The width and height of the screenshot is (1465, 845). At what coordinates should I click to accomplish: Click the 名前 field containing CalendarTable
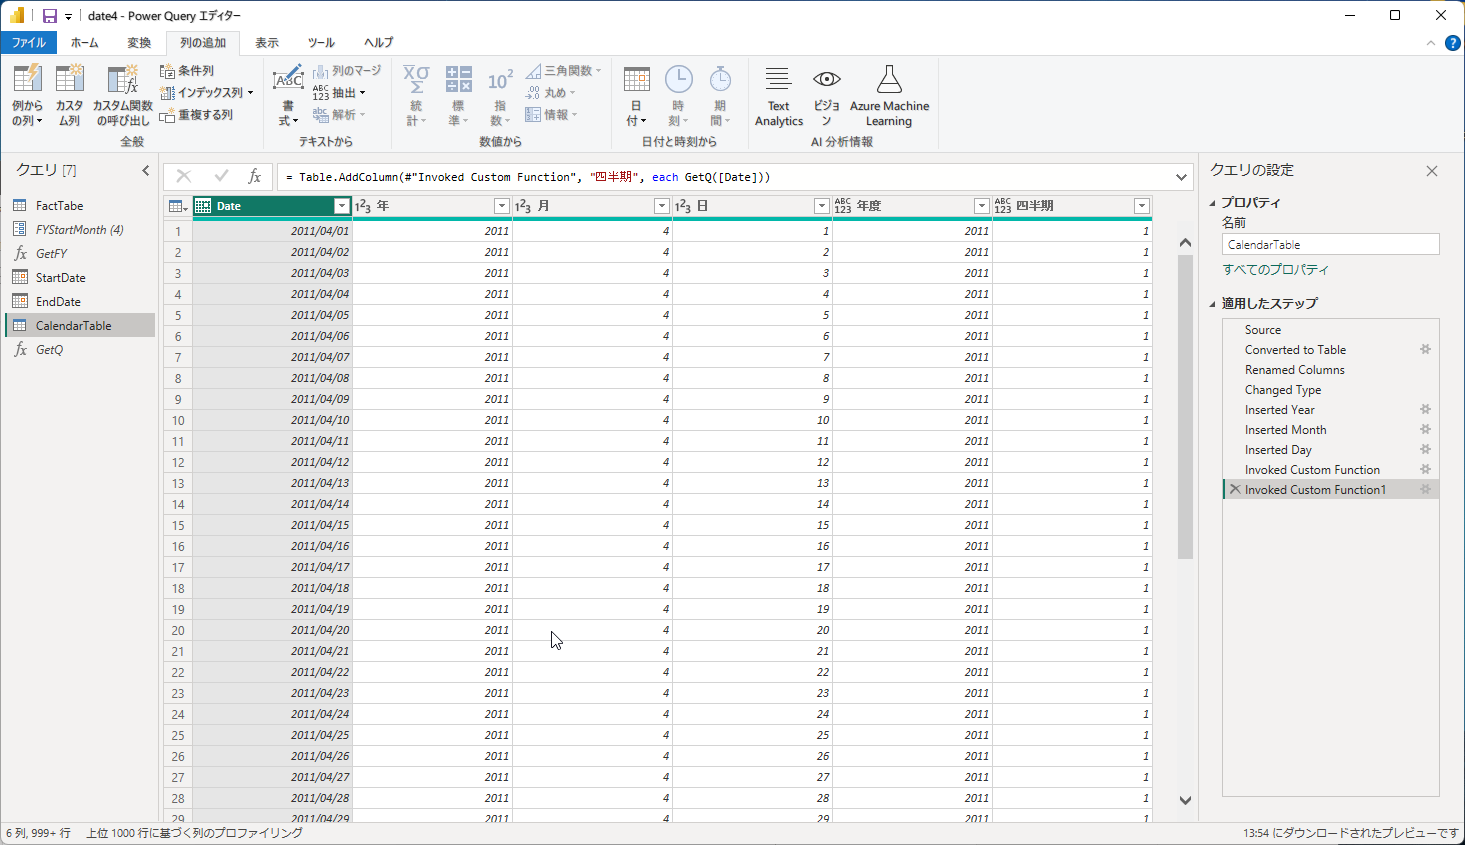click(x=1330, y=245)
